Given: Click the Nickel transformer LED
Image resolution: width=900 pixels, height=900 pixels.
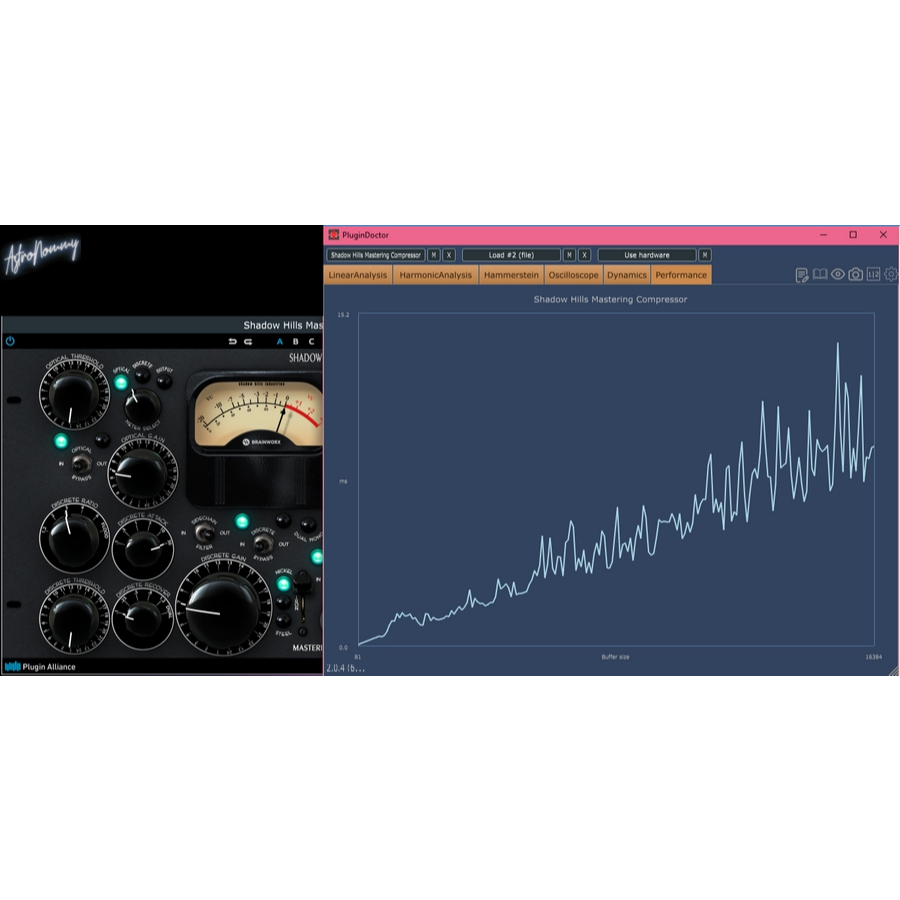Looking at the screenshot, I should tap(284, 584).
